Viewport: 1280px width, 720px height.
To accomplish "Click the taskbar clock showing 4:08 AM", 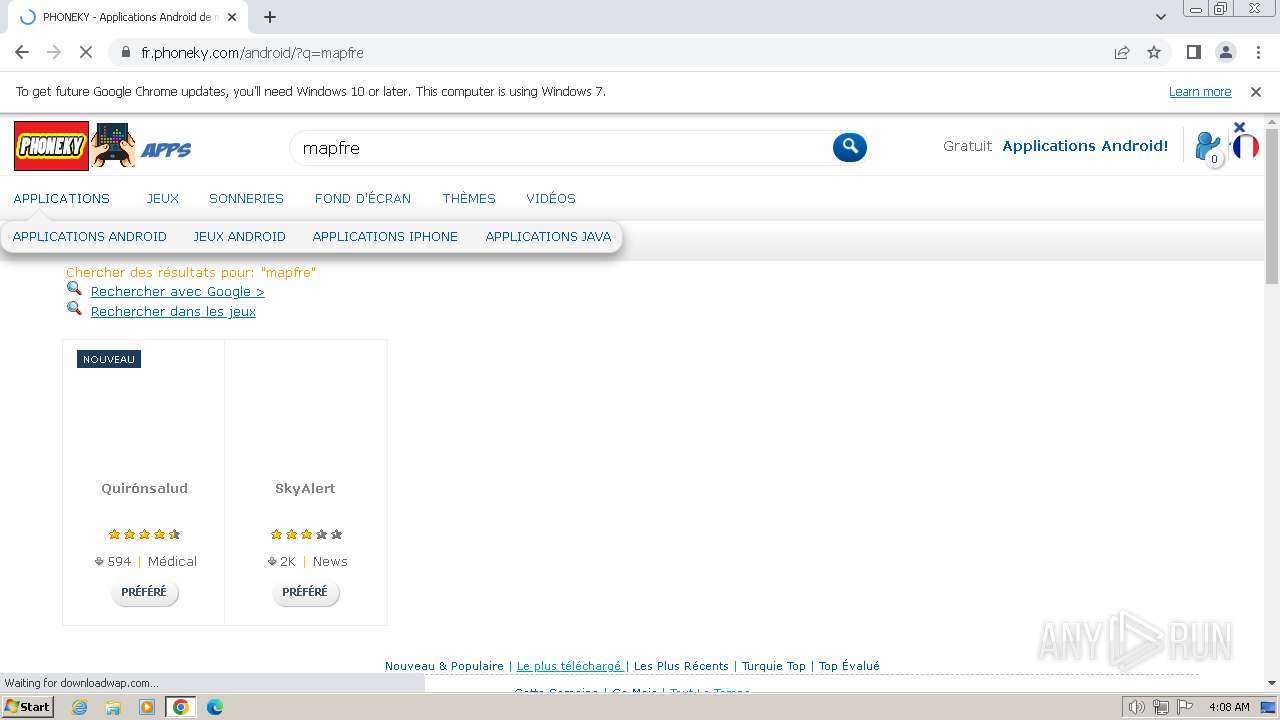I will click(1229, 707).
